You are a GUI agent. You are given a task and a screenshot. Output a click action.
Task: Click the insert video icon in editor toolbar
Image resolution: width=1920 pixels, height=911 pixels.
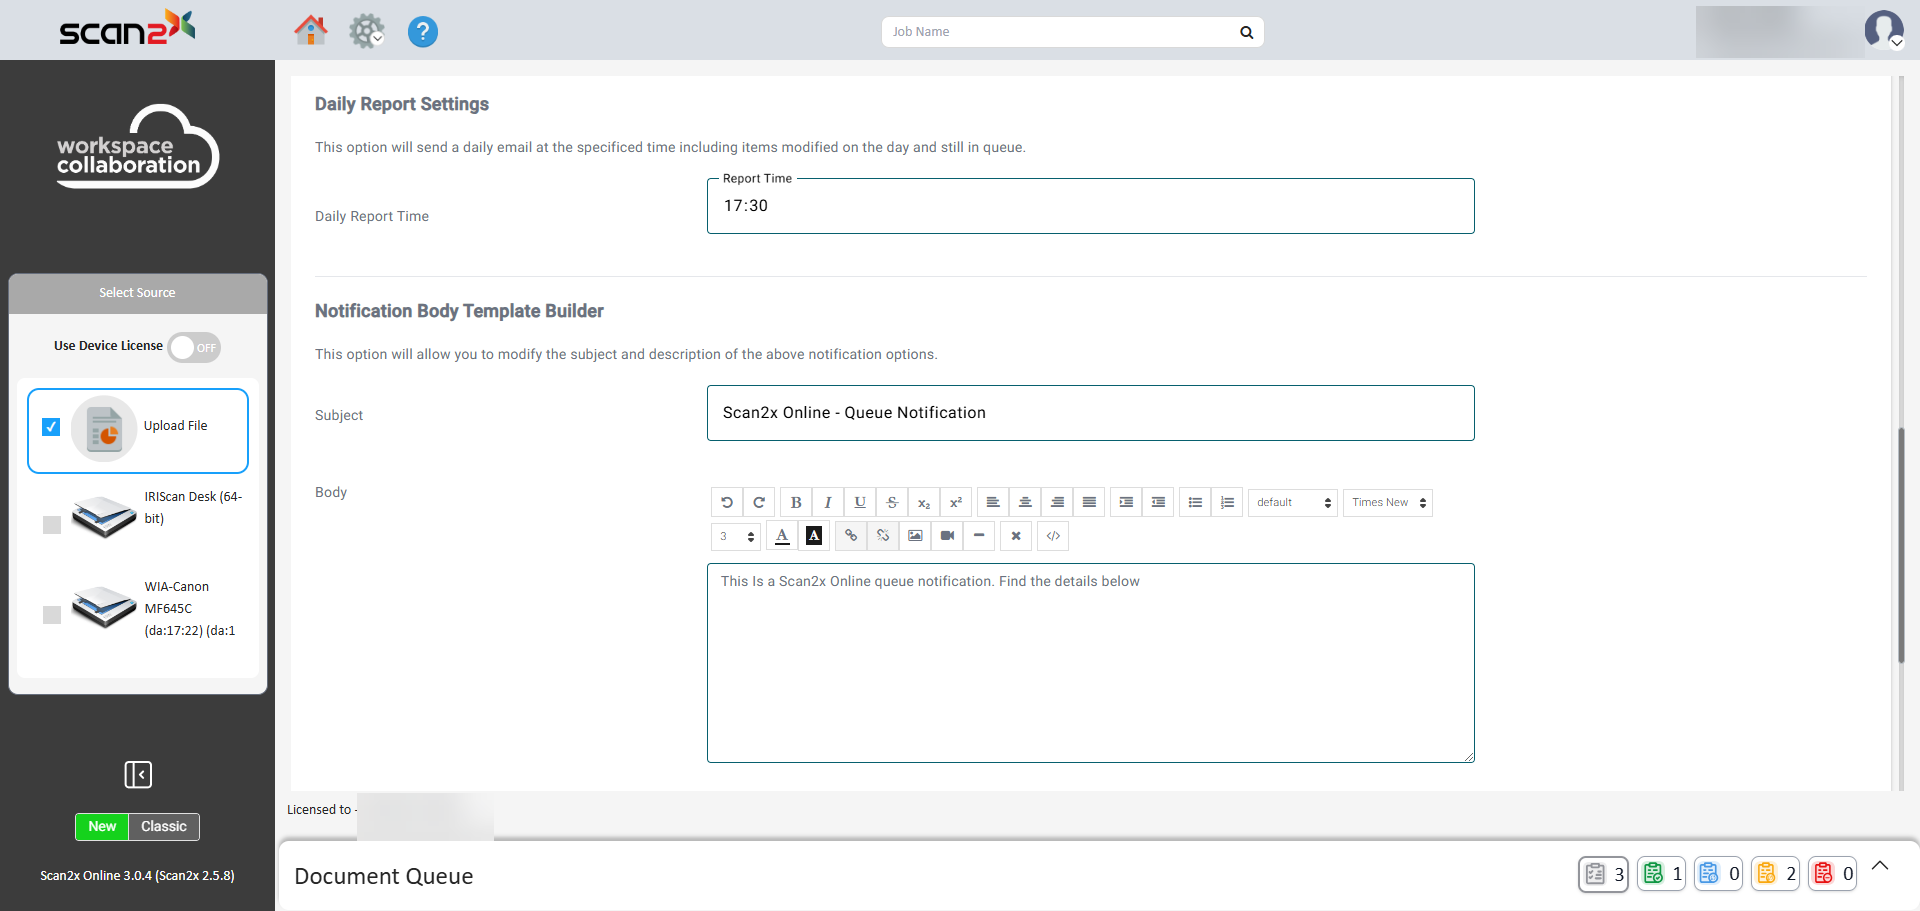click(947, 536)
